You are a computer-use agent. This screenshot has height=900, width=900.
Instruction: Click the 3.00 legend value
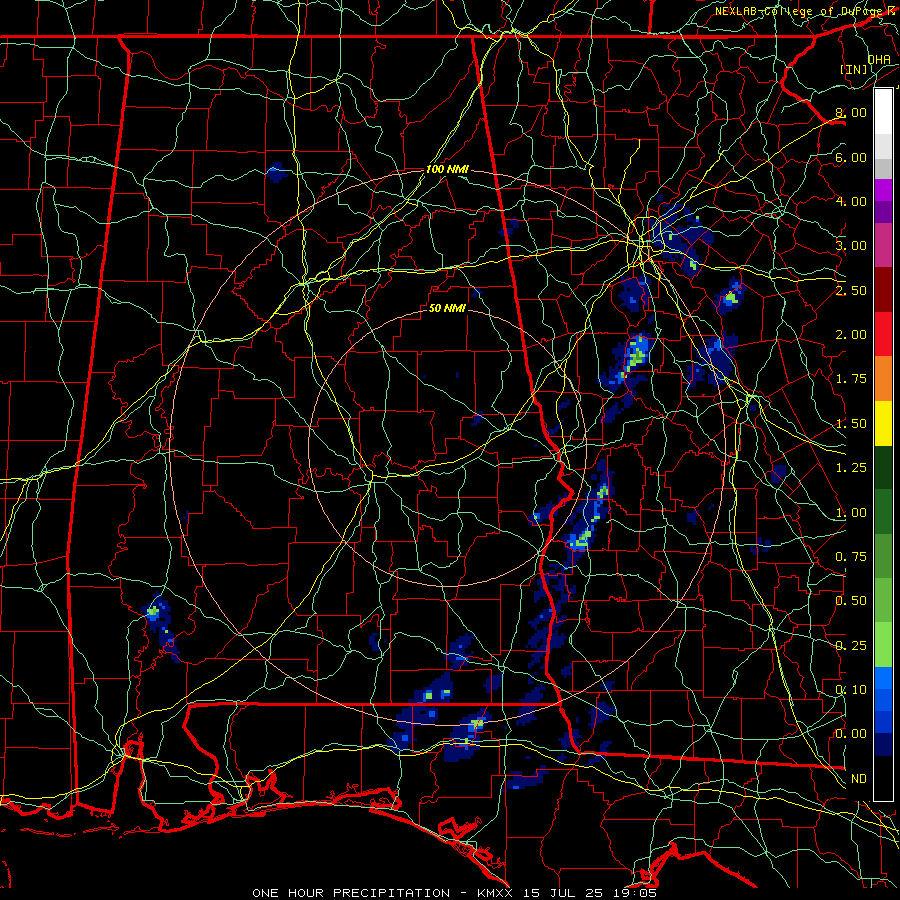click(x=851, y=246)
